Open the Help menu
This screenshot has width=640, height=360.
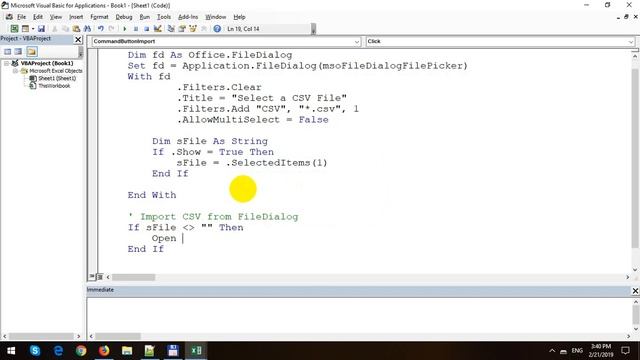pos(239,17)
